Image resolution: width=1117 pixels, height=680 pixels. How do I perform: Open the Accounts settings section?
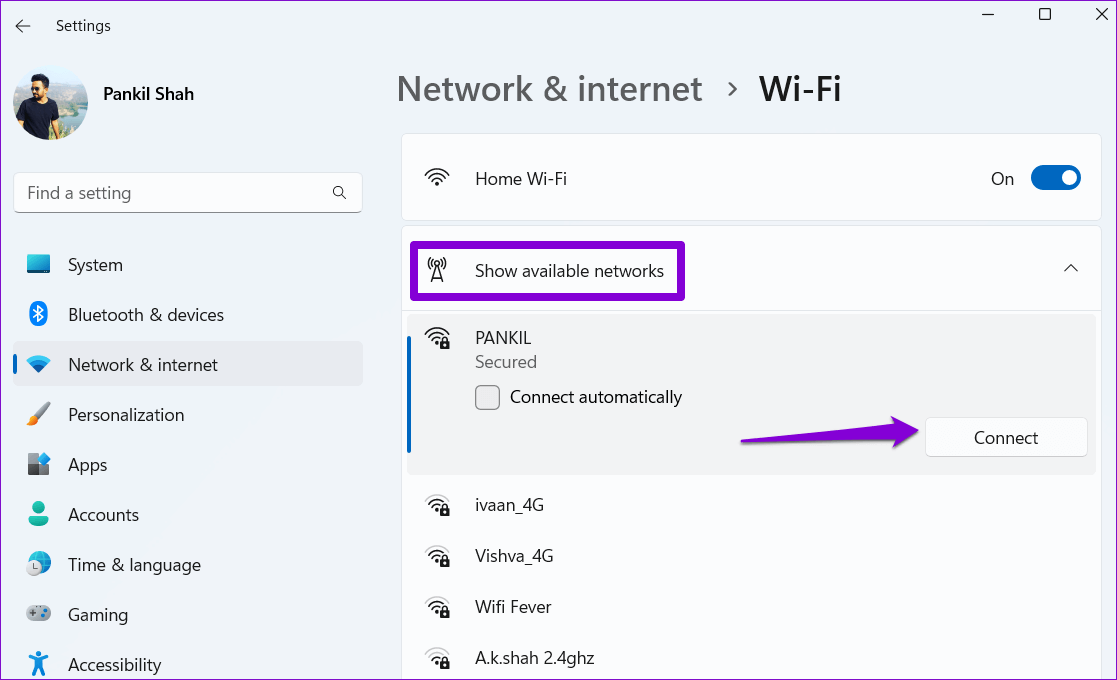point(103,515)
